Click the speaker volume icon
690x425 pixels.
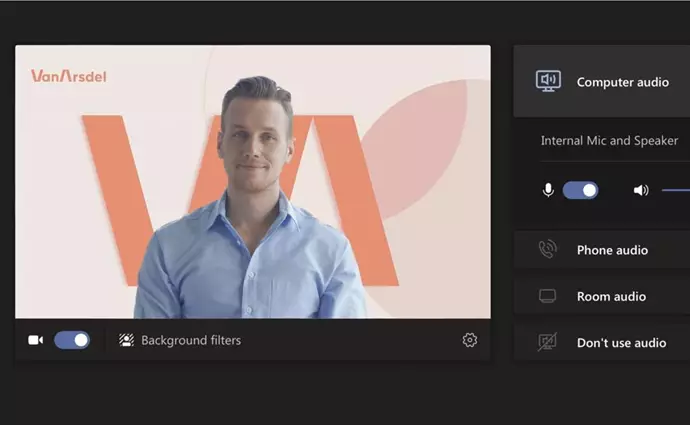click(x=641, y=191)
